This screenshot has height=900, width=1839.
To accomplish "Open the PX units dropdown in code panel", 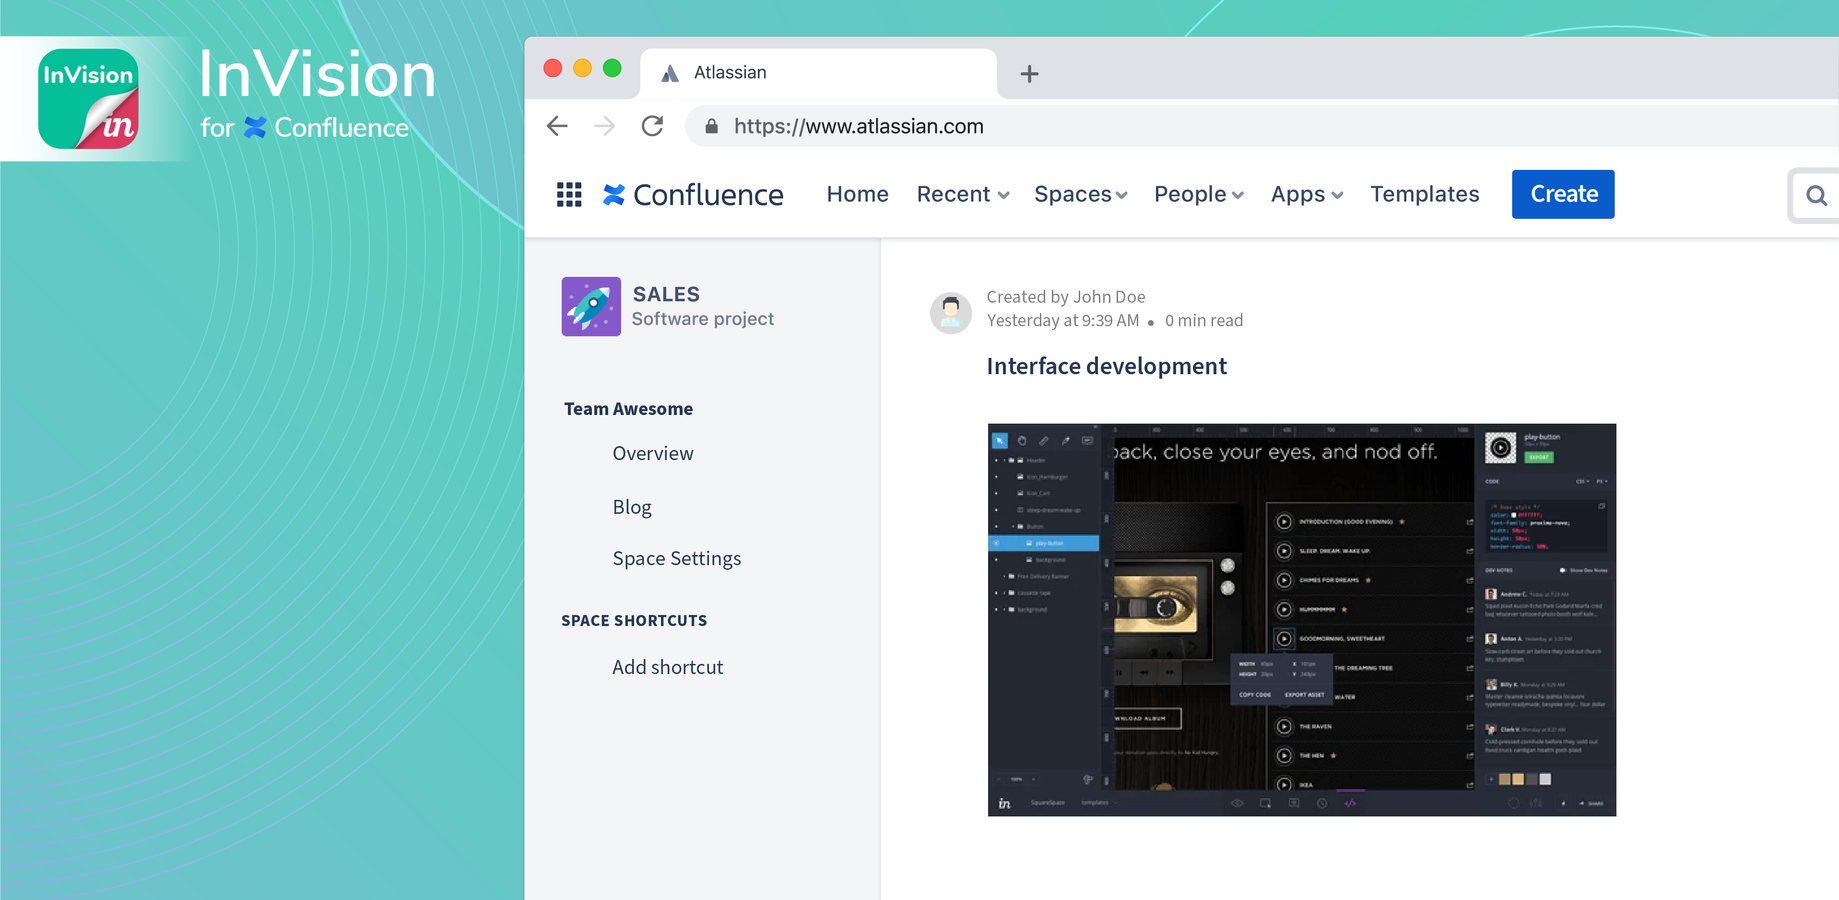I will click(x=1601, y=481).
